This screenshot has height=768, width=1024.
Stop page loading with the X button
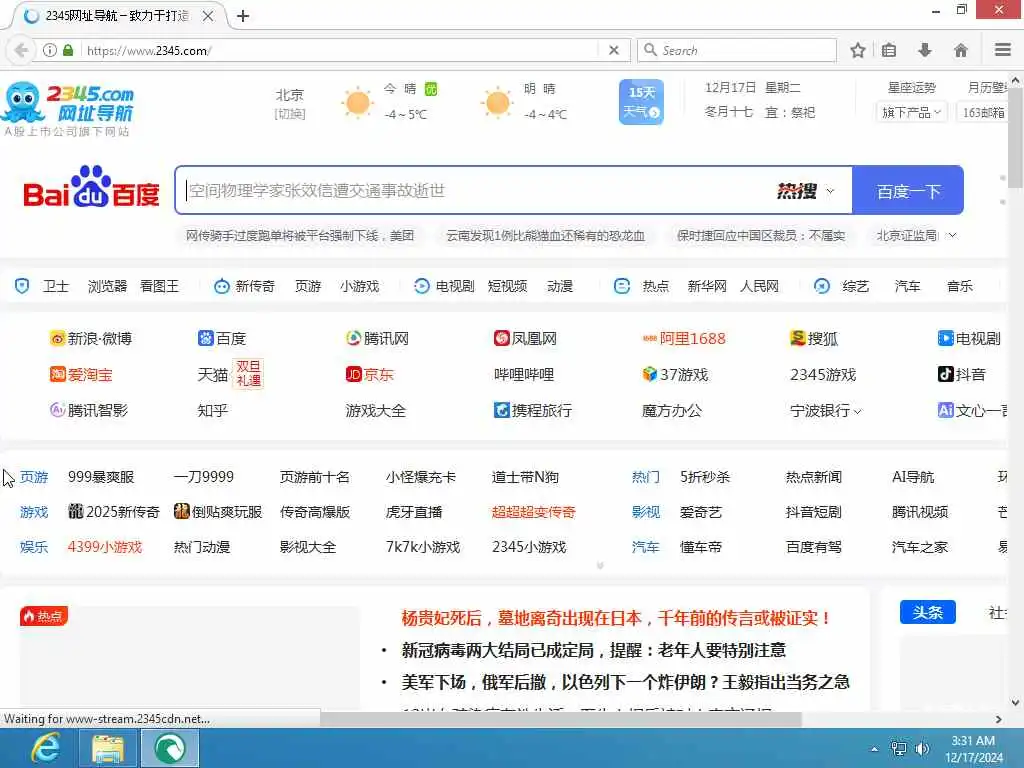point(613,50)
